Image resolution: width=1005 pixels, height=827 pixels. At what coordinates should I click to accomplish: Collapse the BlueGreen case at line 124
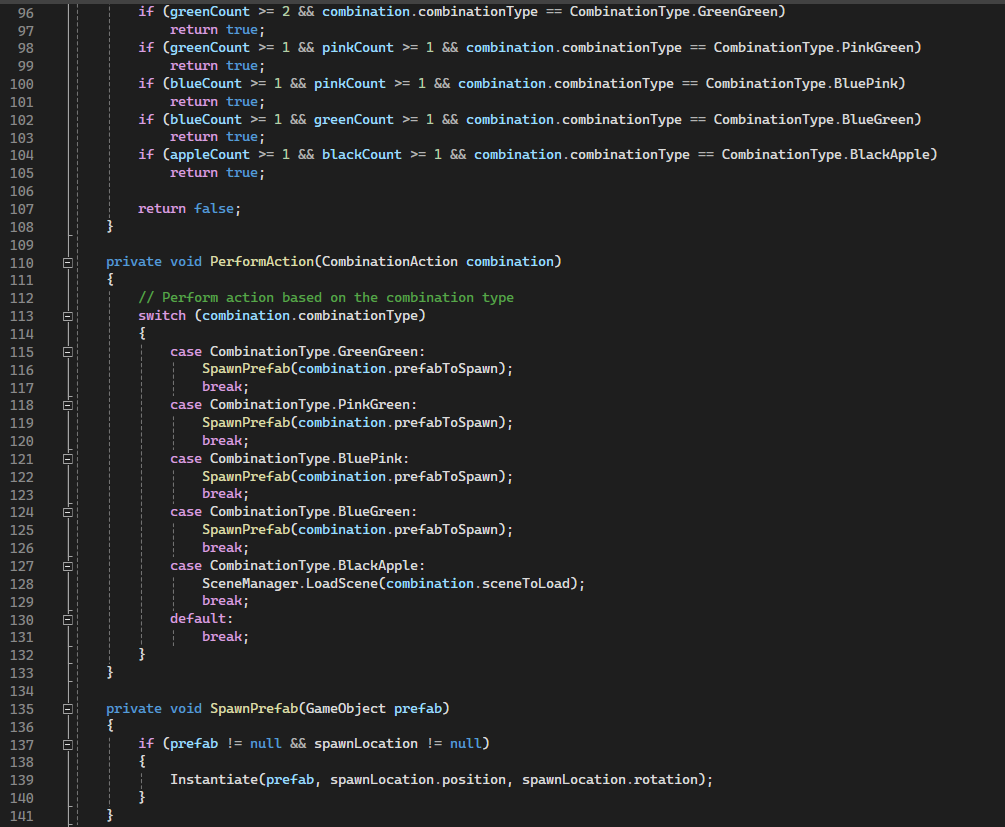tap(67, 512)
